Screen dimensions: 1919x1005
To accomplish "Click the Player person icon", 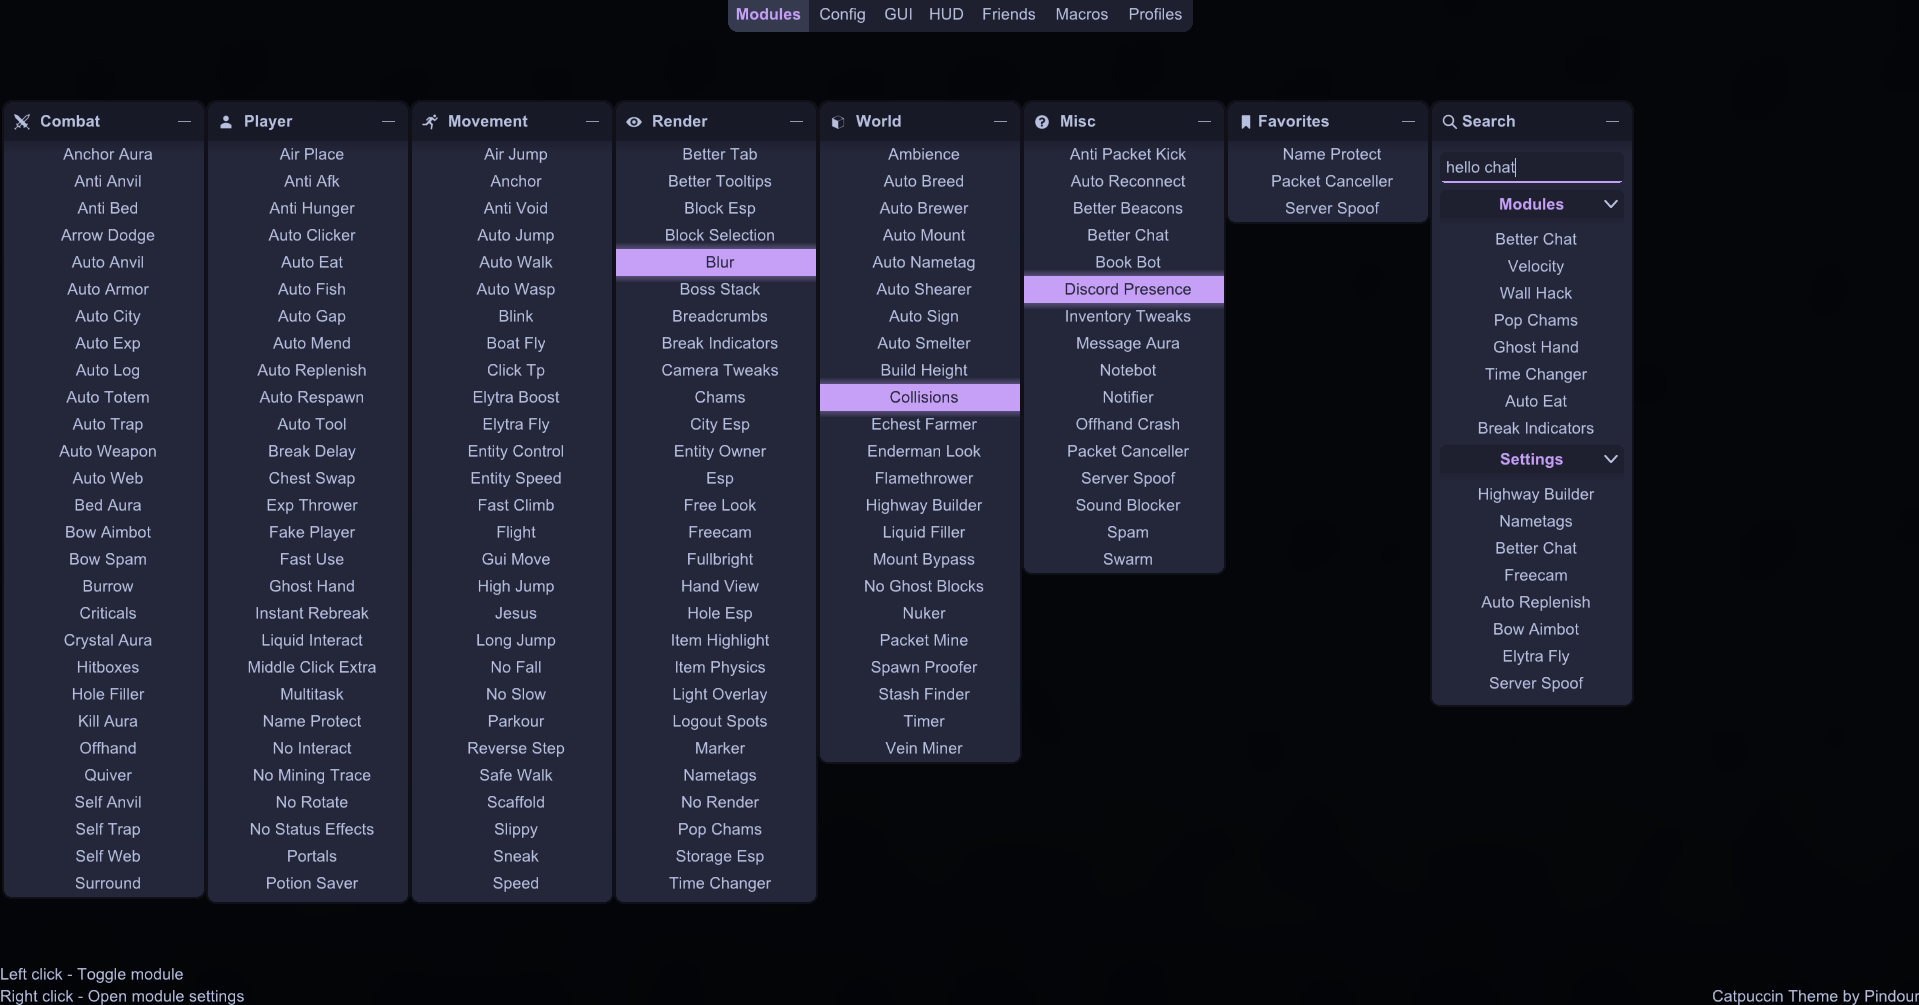I will pyautogui.click(x=226, y=122).
